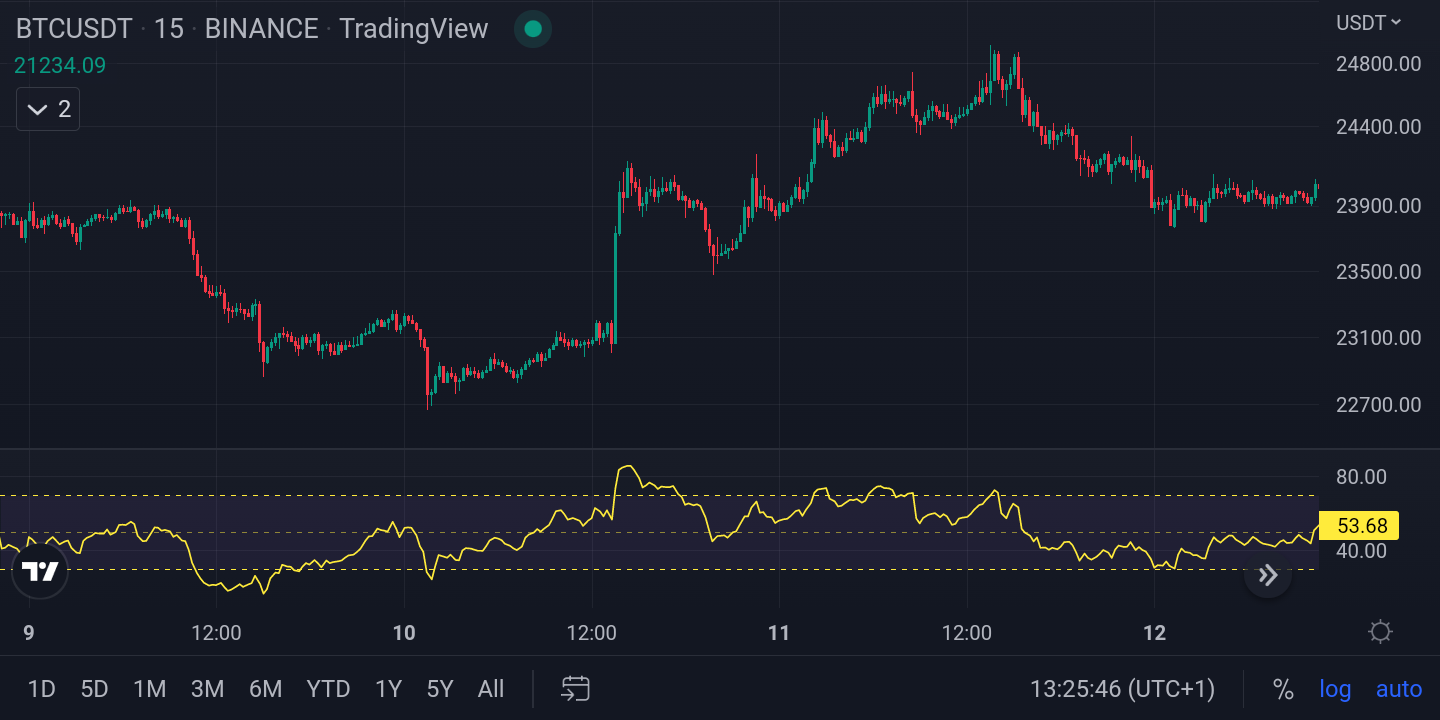This screenshot has width=1440, height=720.
Task: Click the 5Y range button
Action: pyautogui.click(x=439, y=689)
